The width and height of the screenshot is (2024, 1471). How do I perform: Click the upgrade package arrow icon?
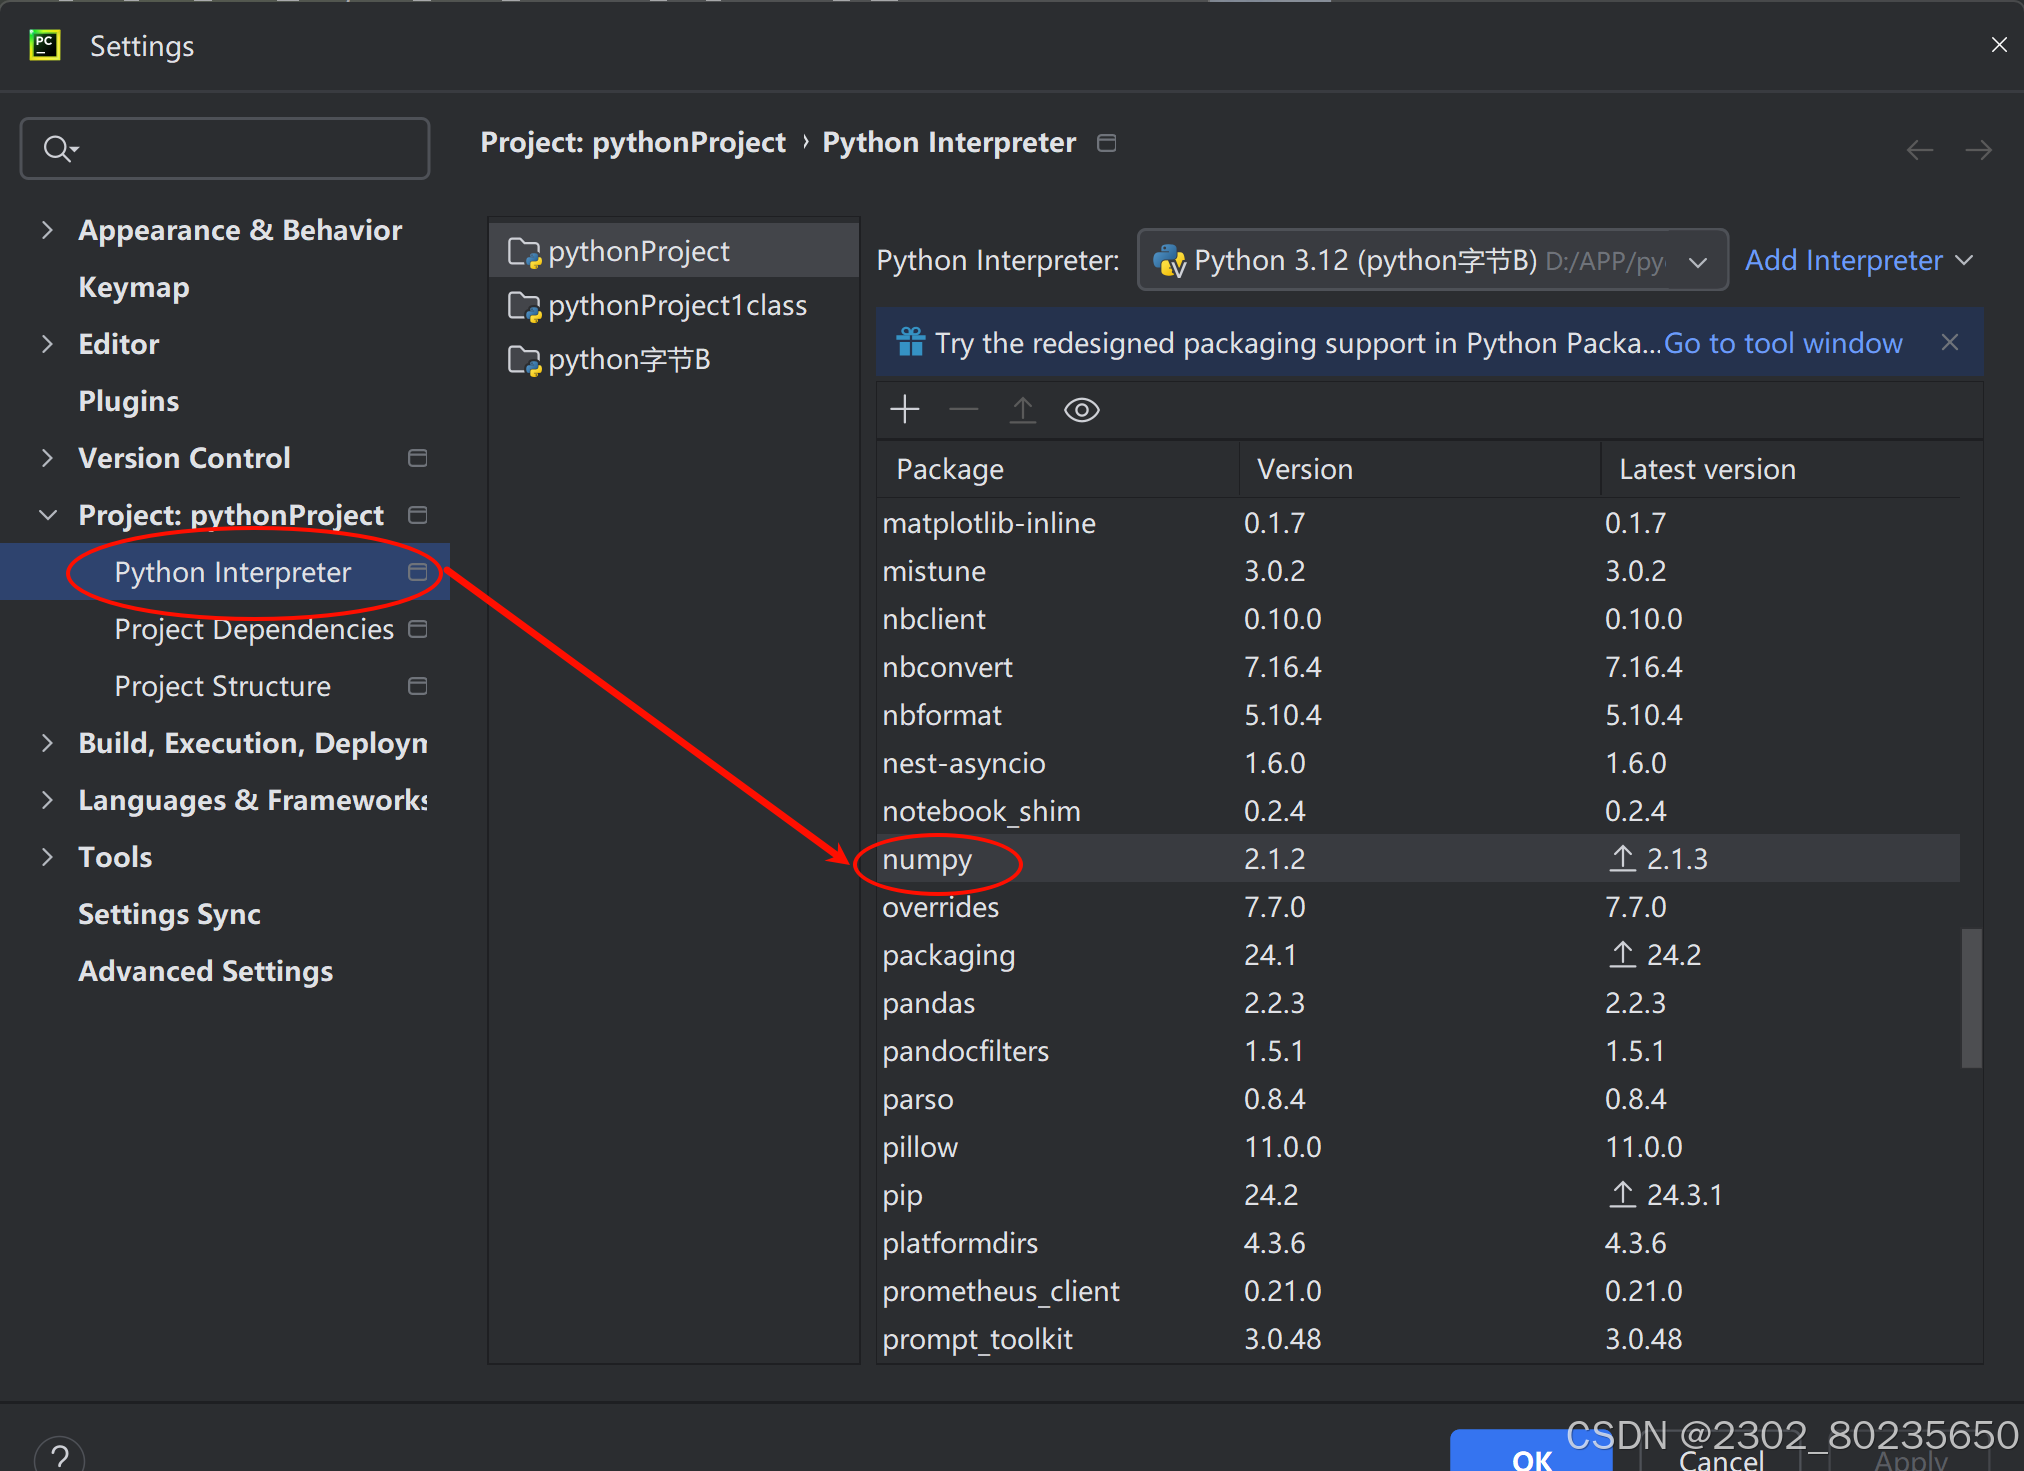click(x=1022, y=409)
